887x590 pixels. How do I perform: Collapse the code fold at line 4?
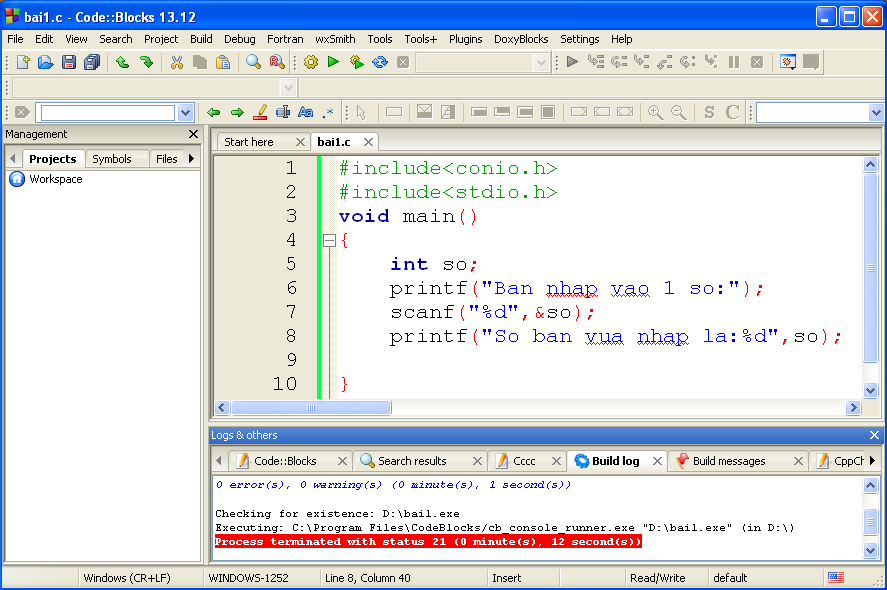pyautogui.click(x=329, y=240)
